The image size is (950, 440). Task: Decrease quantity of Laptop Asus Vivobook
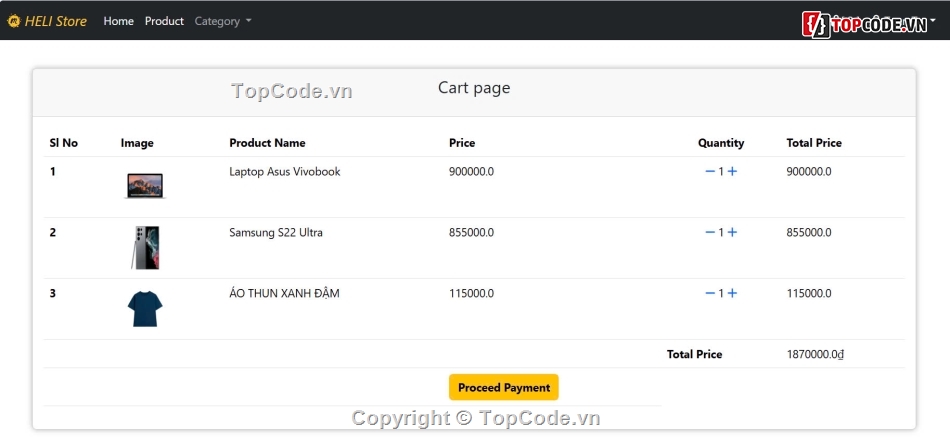710,172
